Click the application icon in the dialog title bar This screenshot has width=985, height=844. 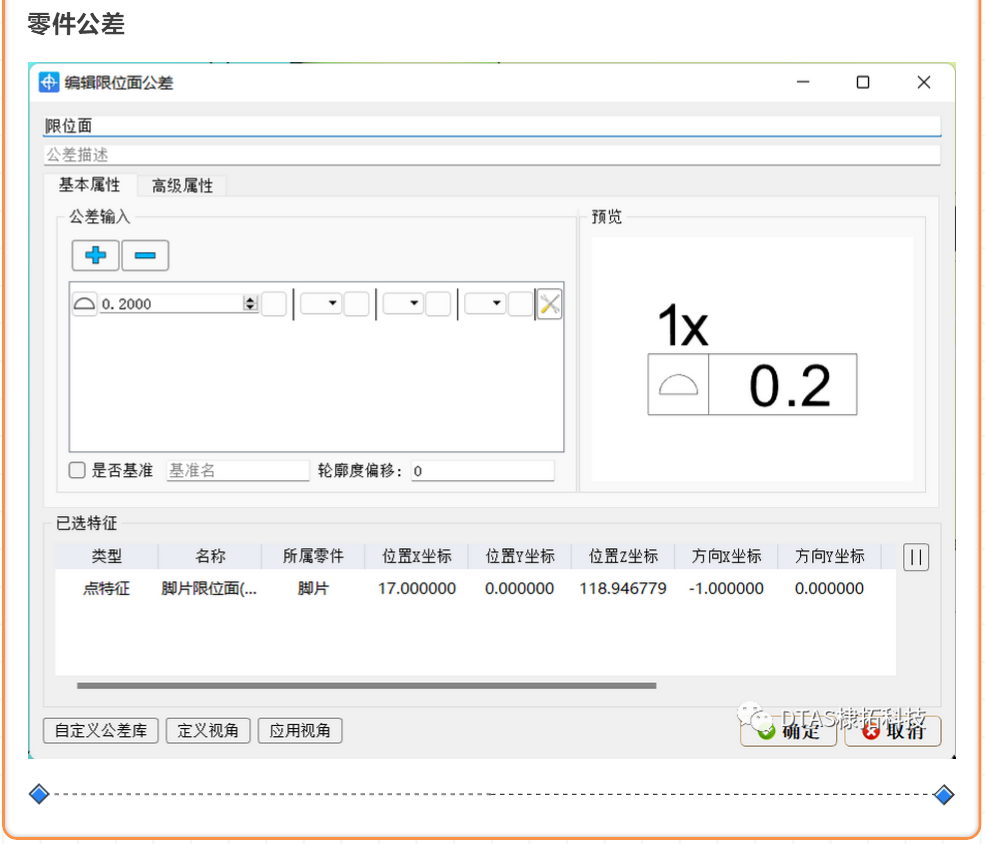click(x=49, y=82)
